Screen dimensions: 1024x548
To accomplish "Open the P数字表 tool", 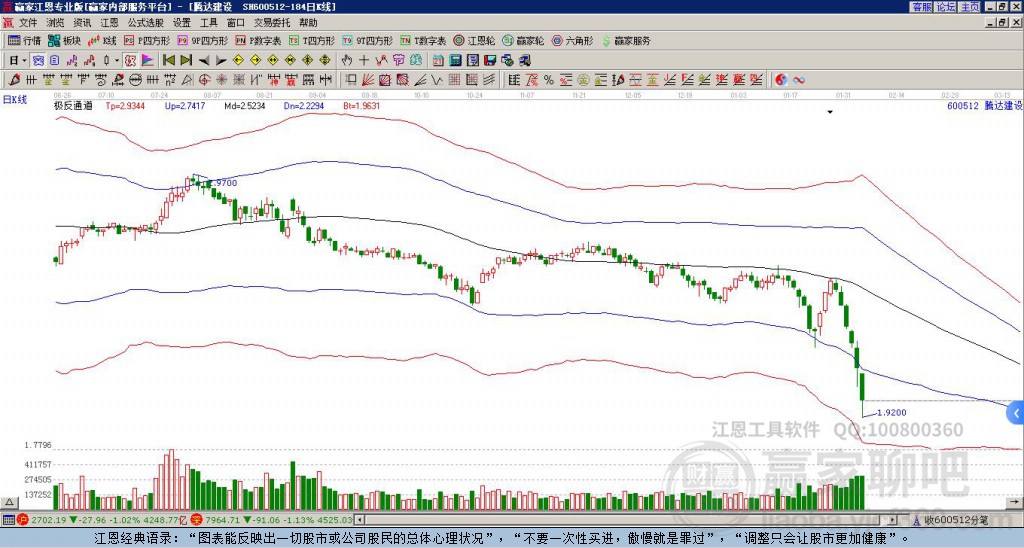I will click(258, 40).
